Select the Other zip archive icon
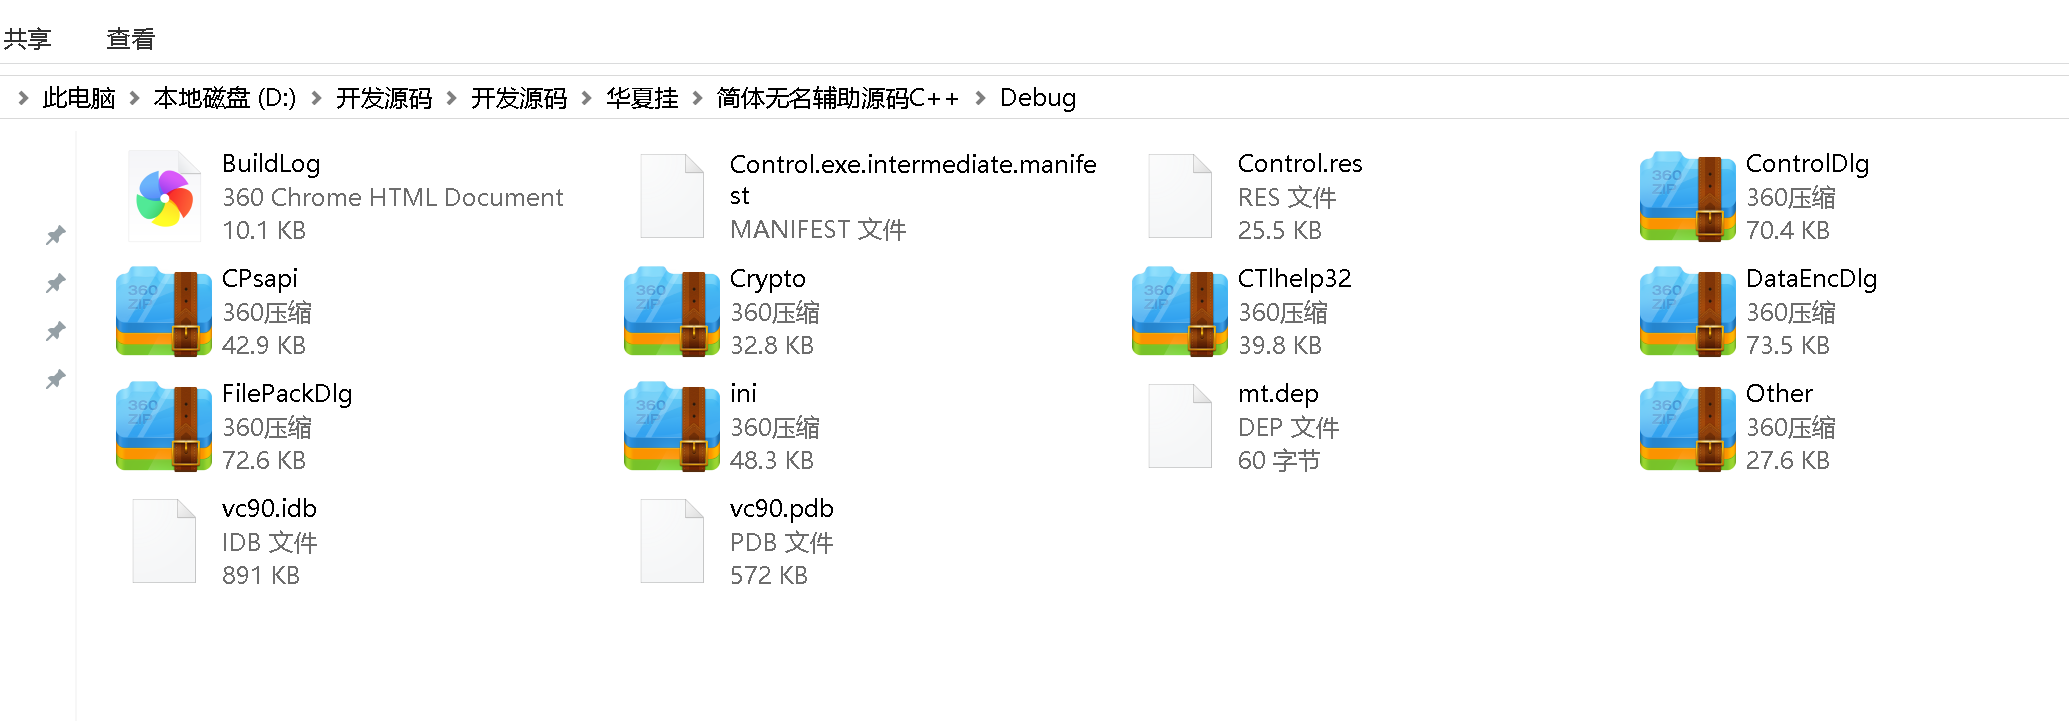The height and width of the screenshot is (721, 2069). 1687,426
